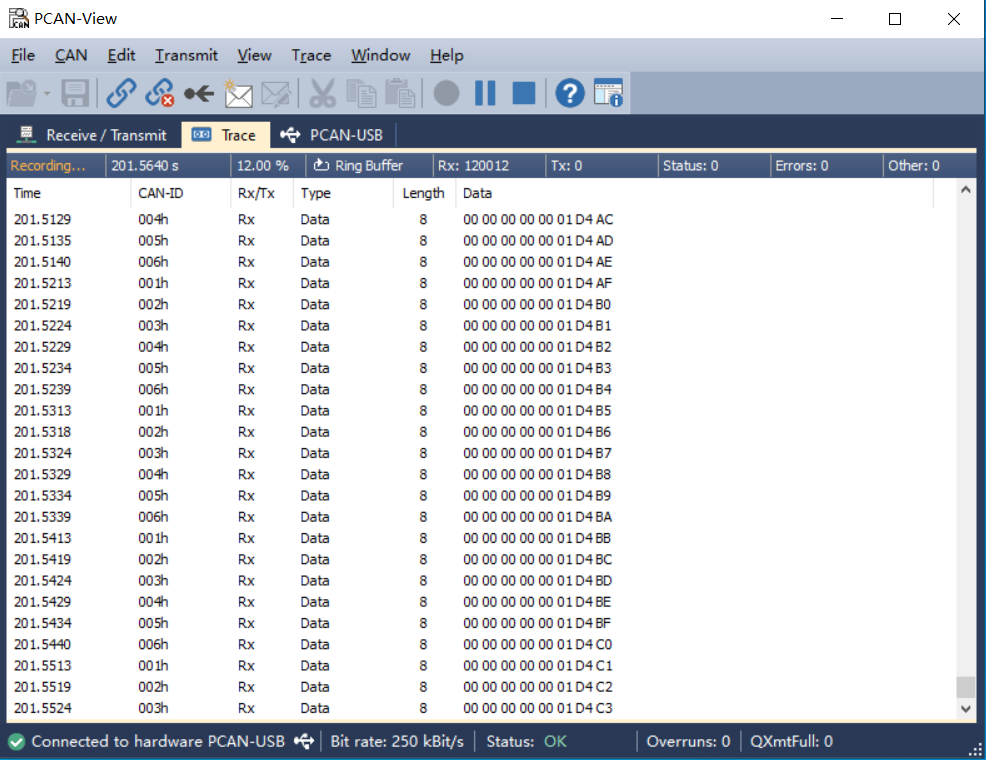Image resolution: width=986 pixels, height=760 pixels.
Task: Select the trace row at 201.5213
Action: point(481,283)
